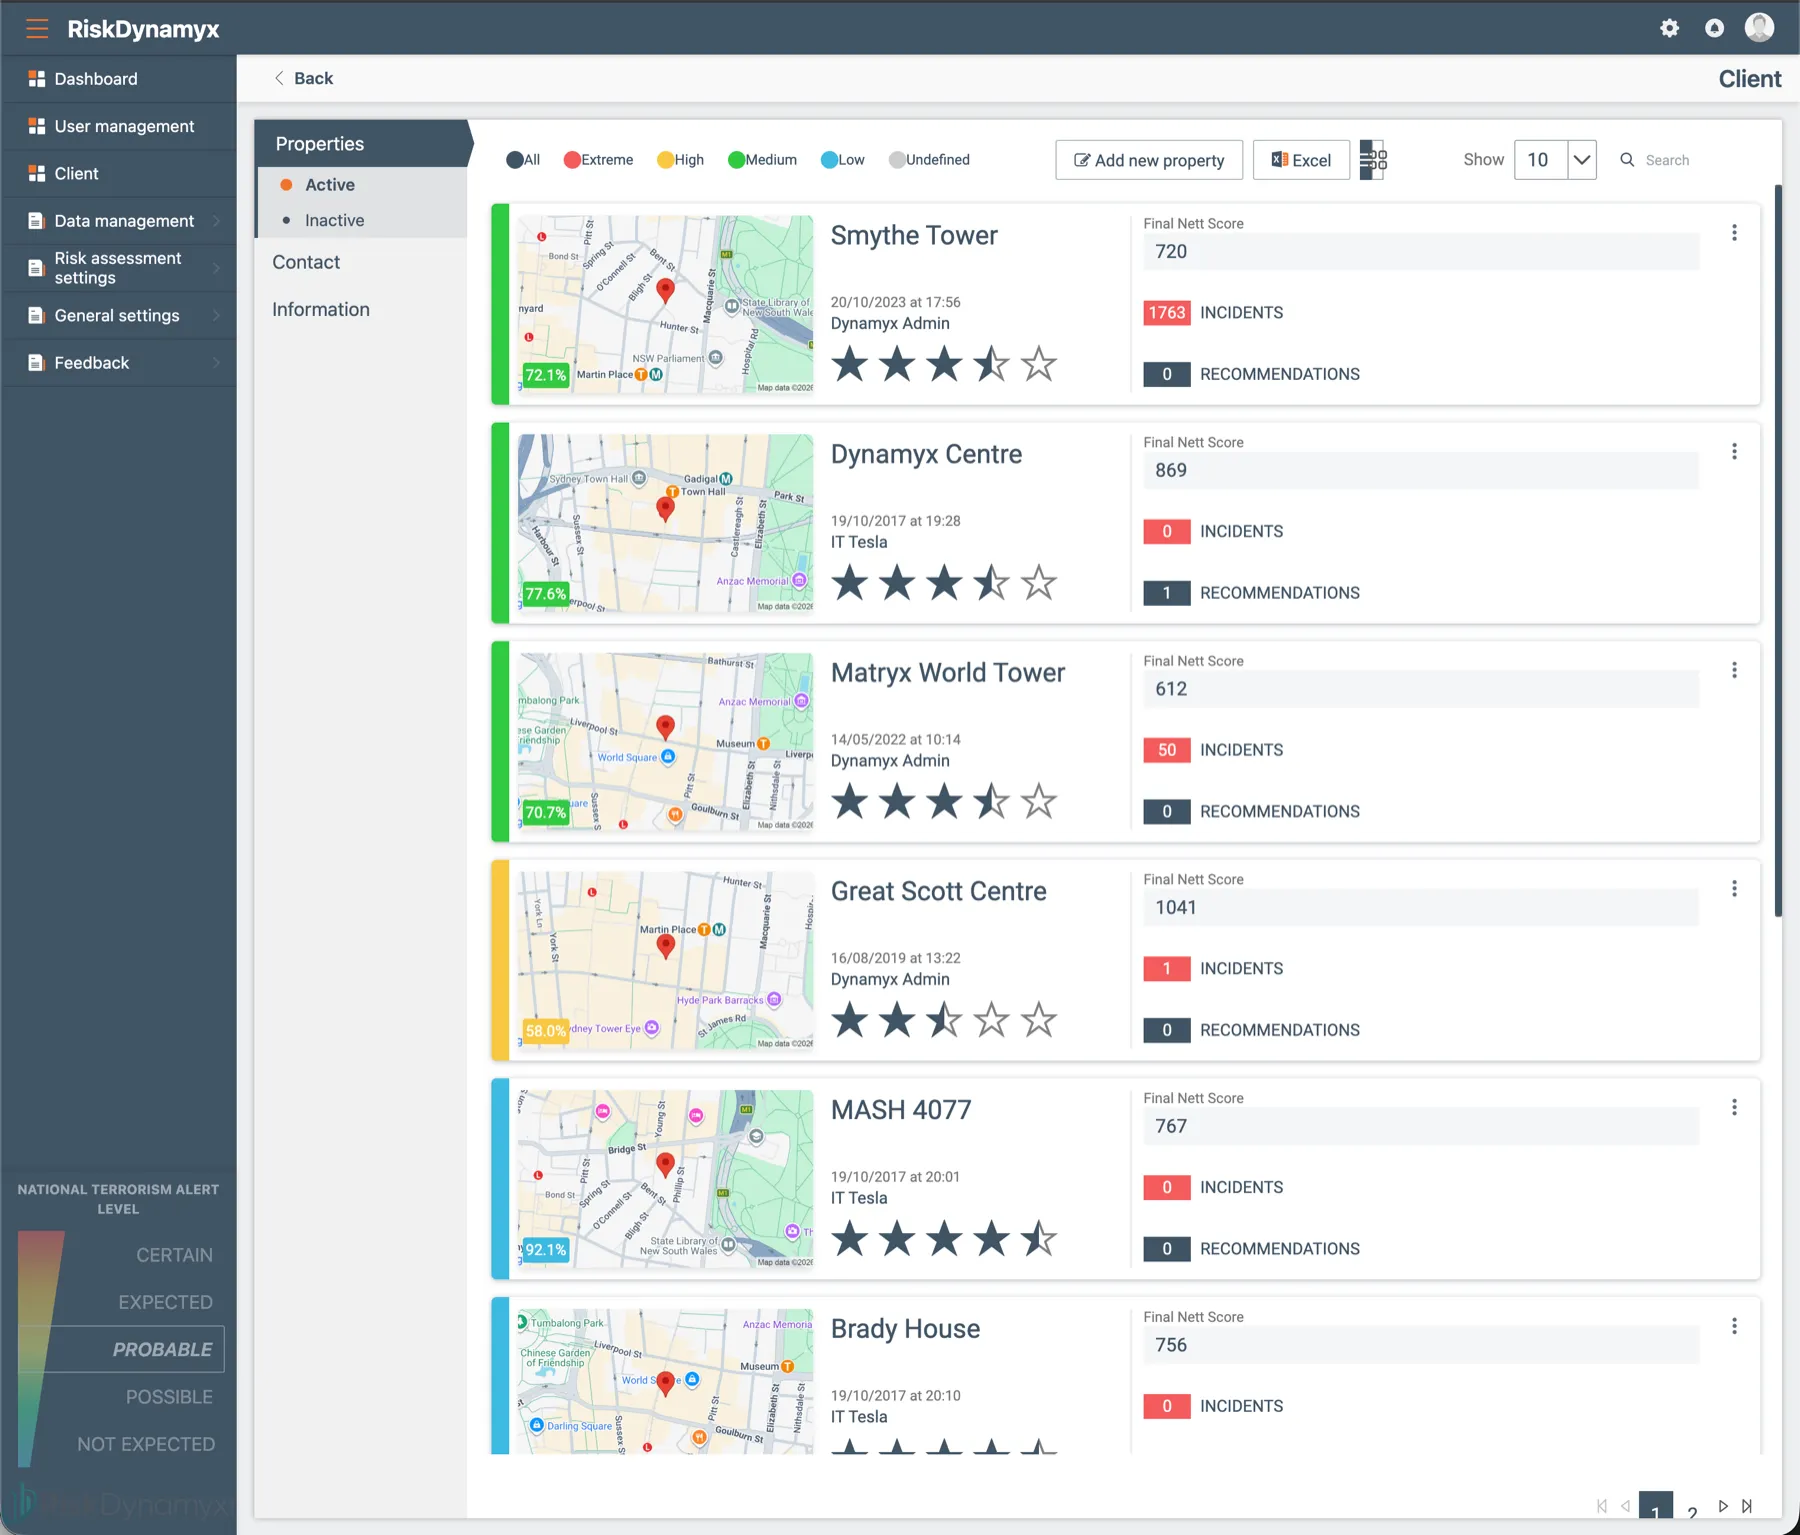Select the High risk filter
The width and height of the screenshot is (1800, 1535).
pos(681,160)
